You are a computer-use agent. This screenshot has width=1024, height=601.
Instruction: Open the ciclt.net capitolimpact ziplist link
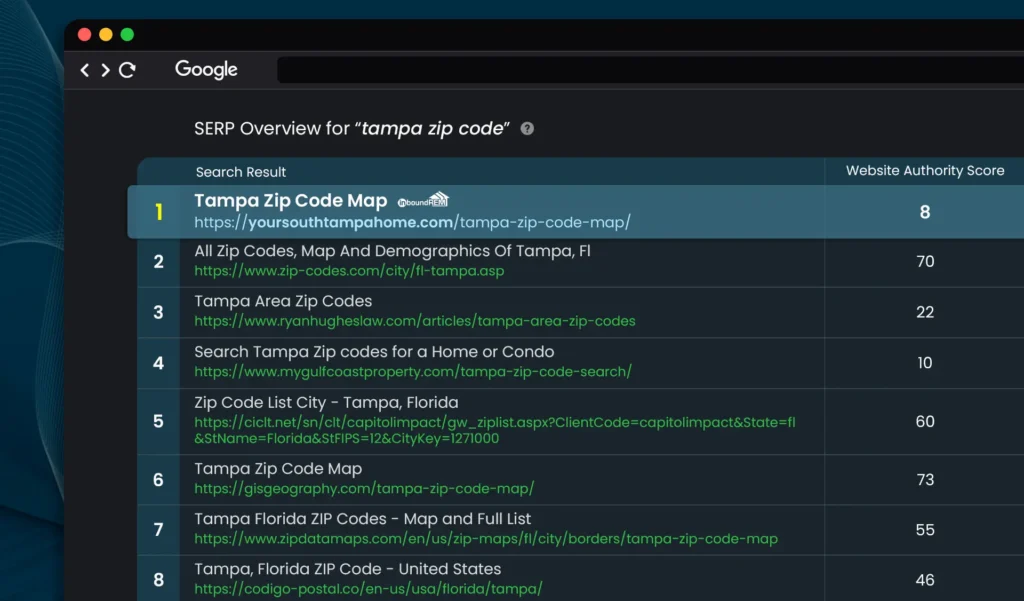(x=494, y=430)
